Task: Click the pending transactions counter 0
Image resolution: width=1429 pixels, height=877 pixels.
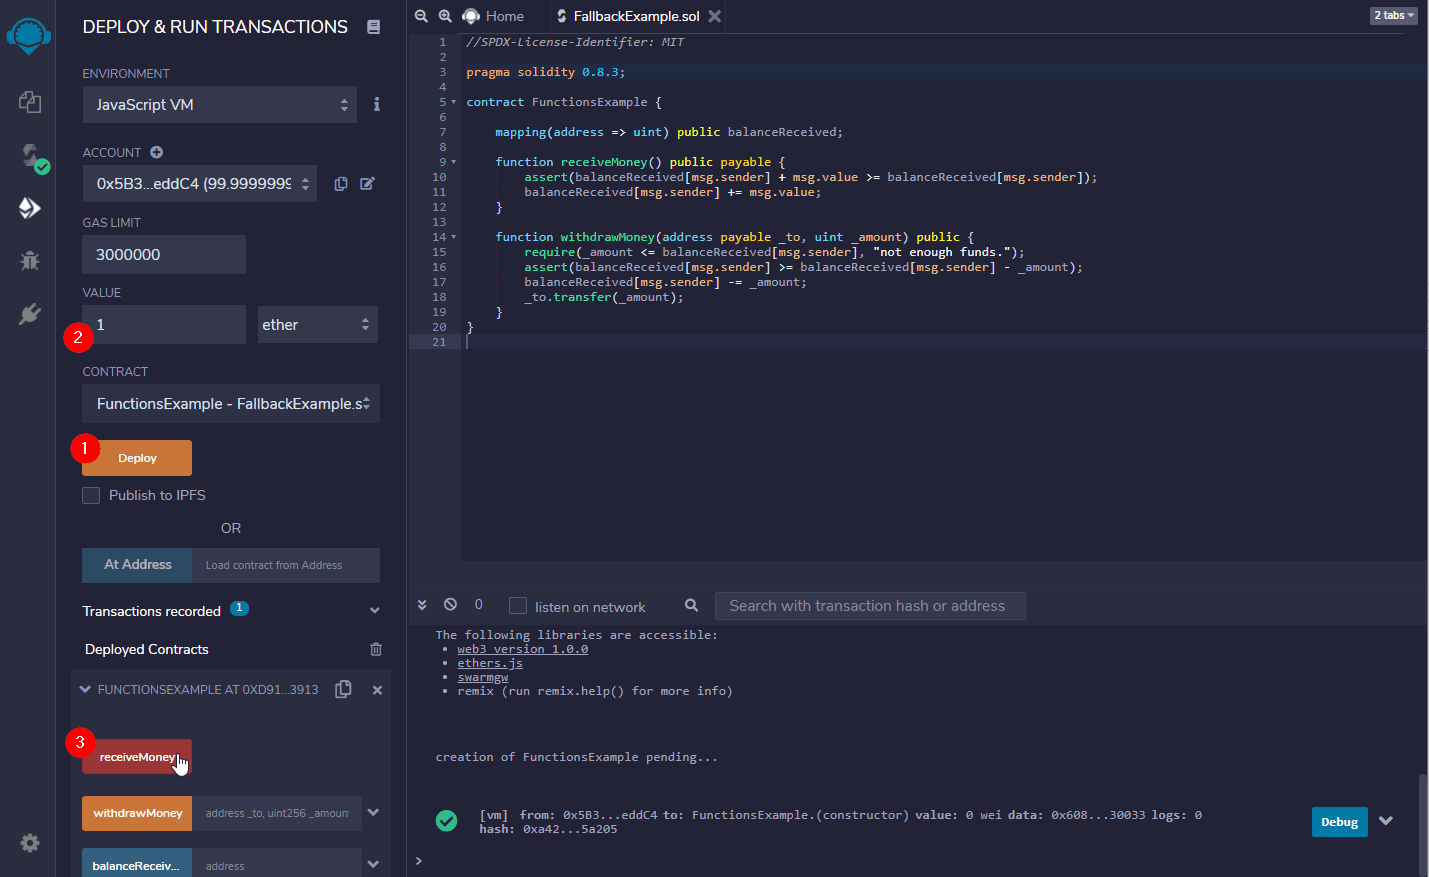Action: point(478,604)
